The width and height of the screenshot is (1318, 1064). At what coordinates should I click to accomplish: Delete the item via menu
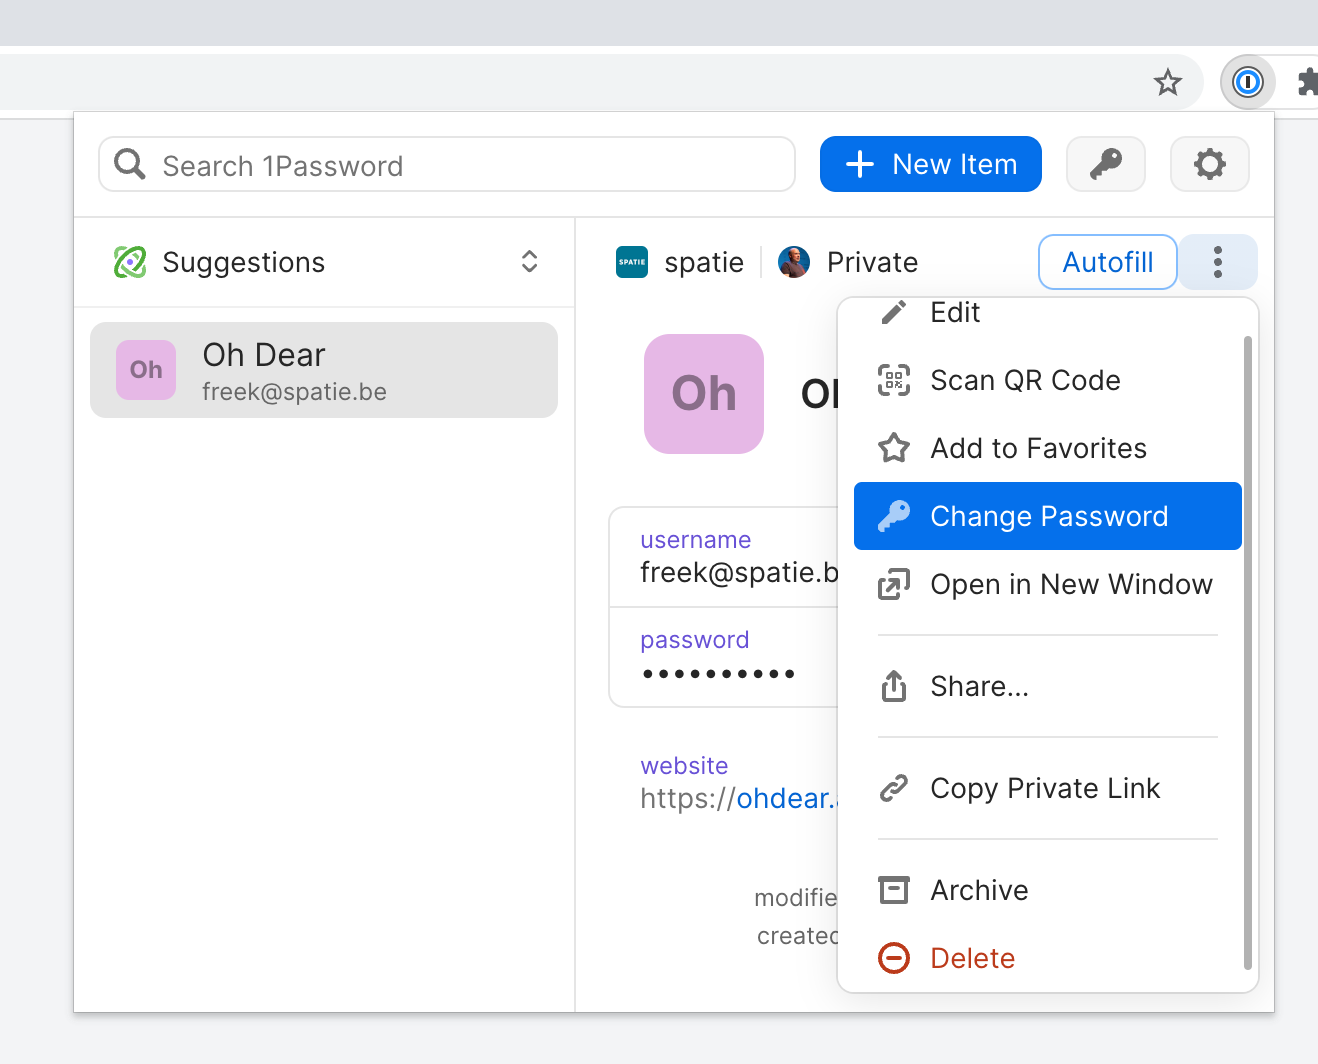1048,958
